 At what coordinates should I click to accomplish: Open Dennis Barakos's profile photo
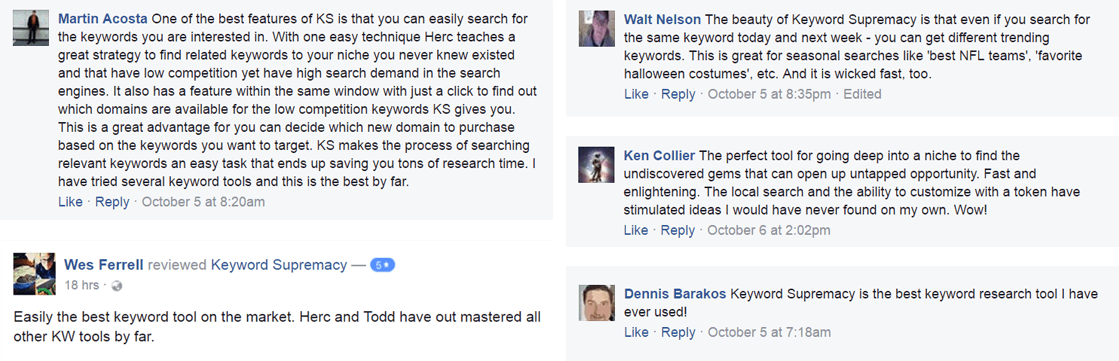[597, 303]
